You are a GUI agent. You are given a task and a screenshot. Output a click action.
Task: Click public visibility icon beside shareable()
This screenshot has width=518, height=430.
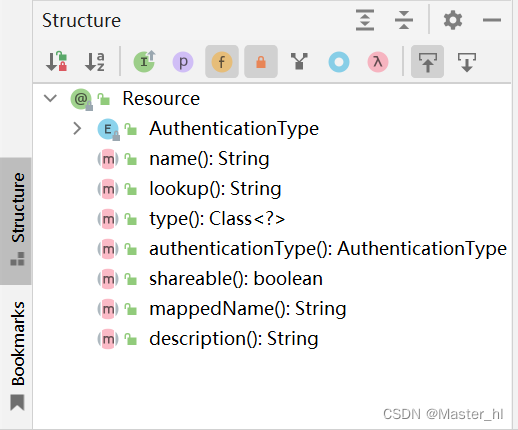tap(131, 279)
